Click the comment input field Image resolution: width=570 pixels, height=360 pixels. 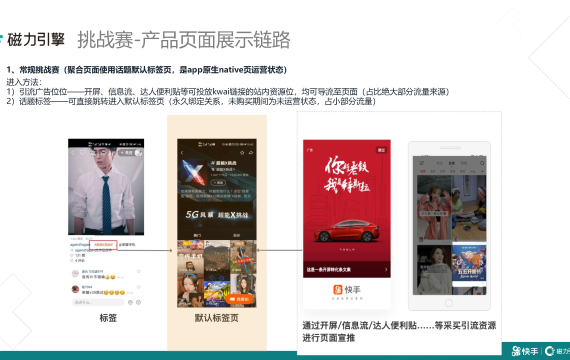click(x=98, y=302)
